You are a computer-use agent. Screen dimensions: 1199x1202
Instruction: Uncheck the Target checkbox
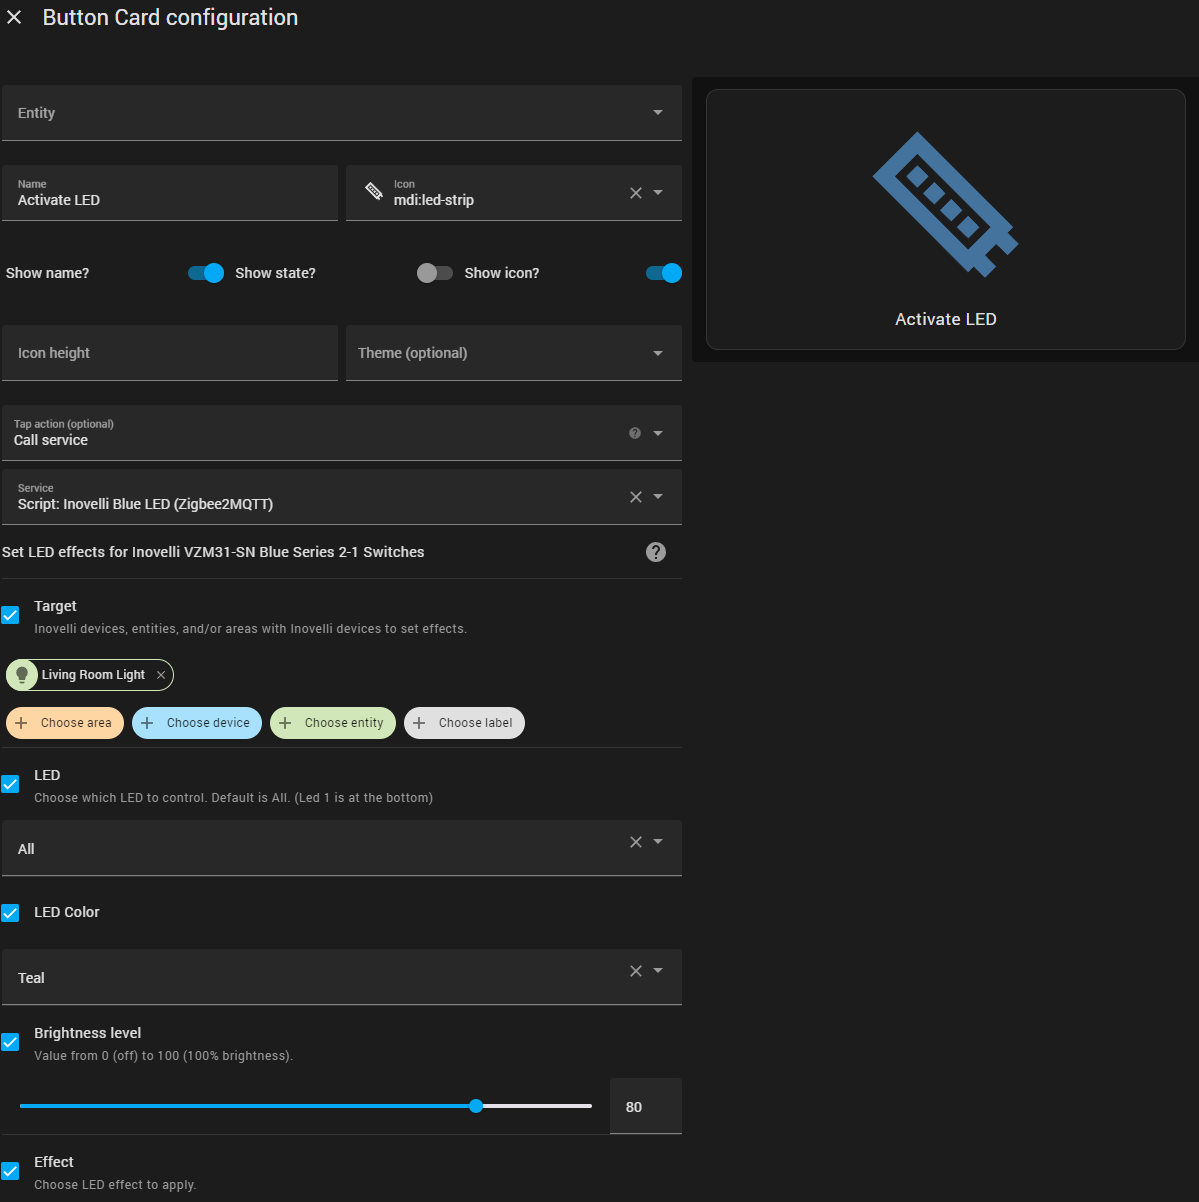11,615
